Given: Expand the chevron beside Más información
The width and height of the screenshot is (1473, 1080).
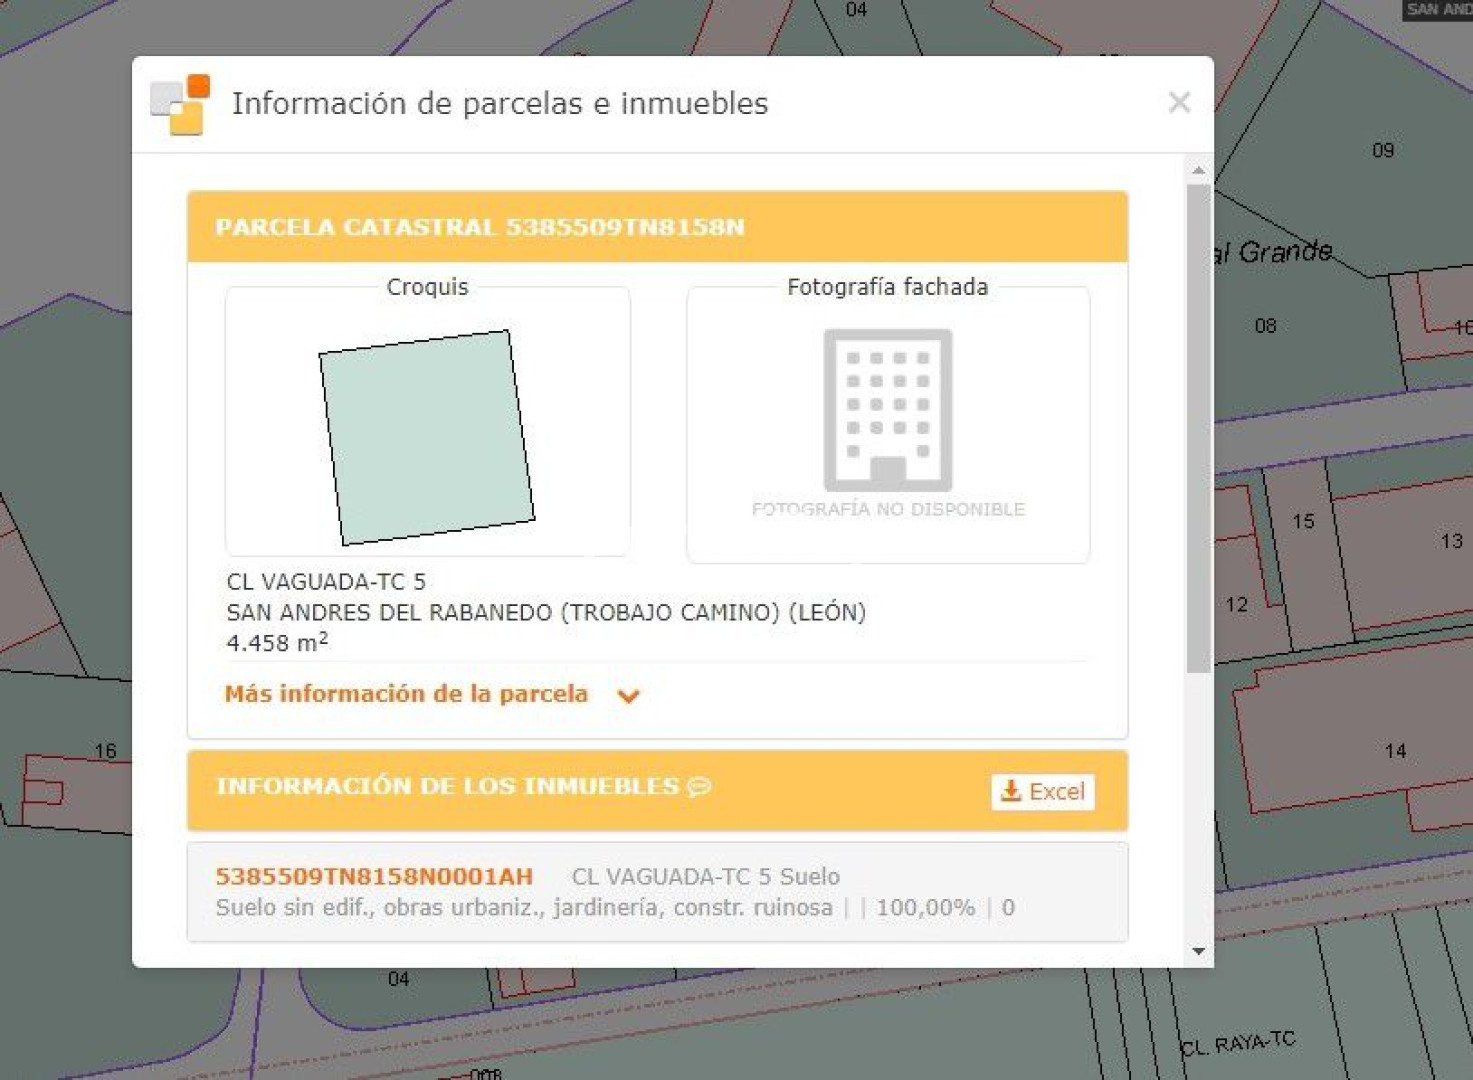Looking at the screenshot, I should pos(628,696).
